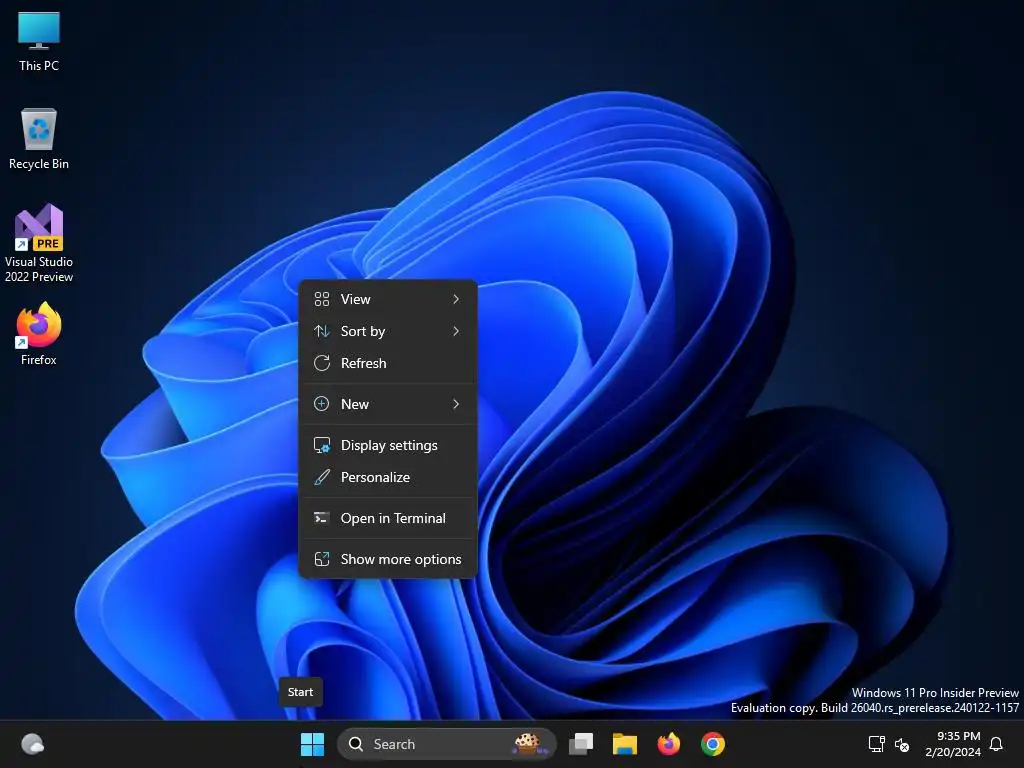Launch Firefox from the taskbar
The height and width of the screenshot is (768, 1024).
(x=668, y=744)
